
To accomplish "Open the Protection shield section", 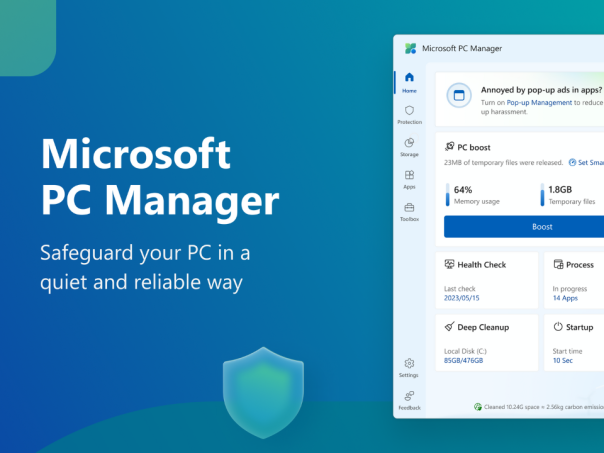I will [x=409, y=114].
